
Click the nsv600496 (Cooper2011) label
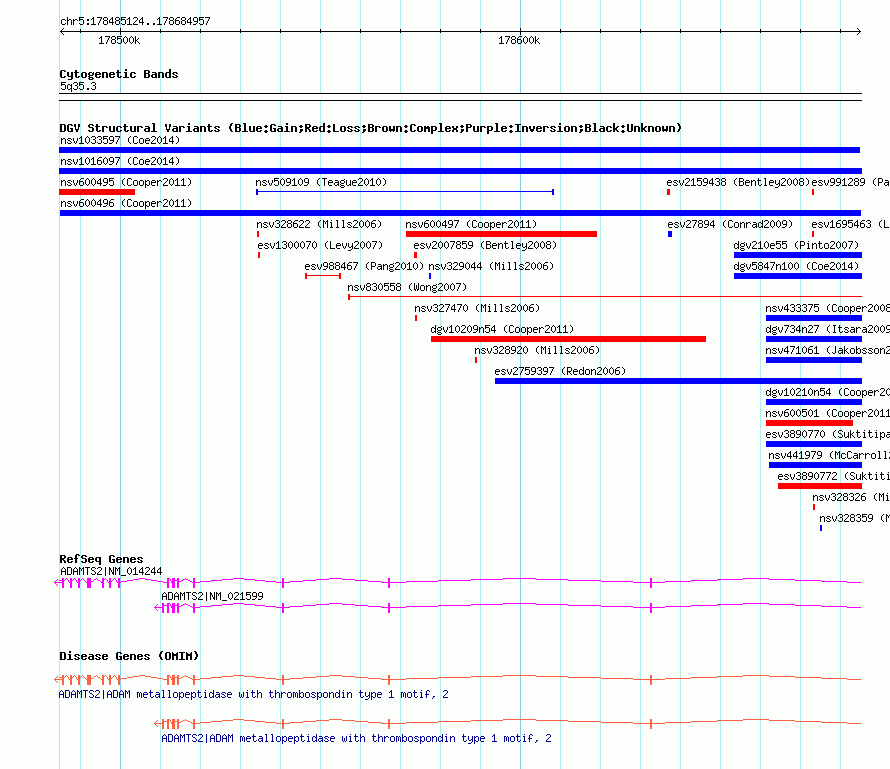pyautogui.click(x=126, y=203)
